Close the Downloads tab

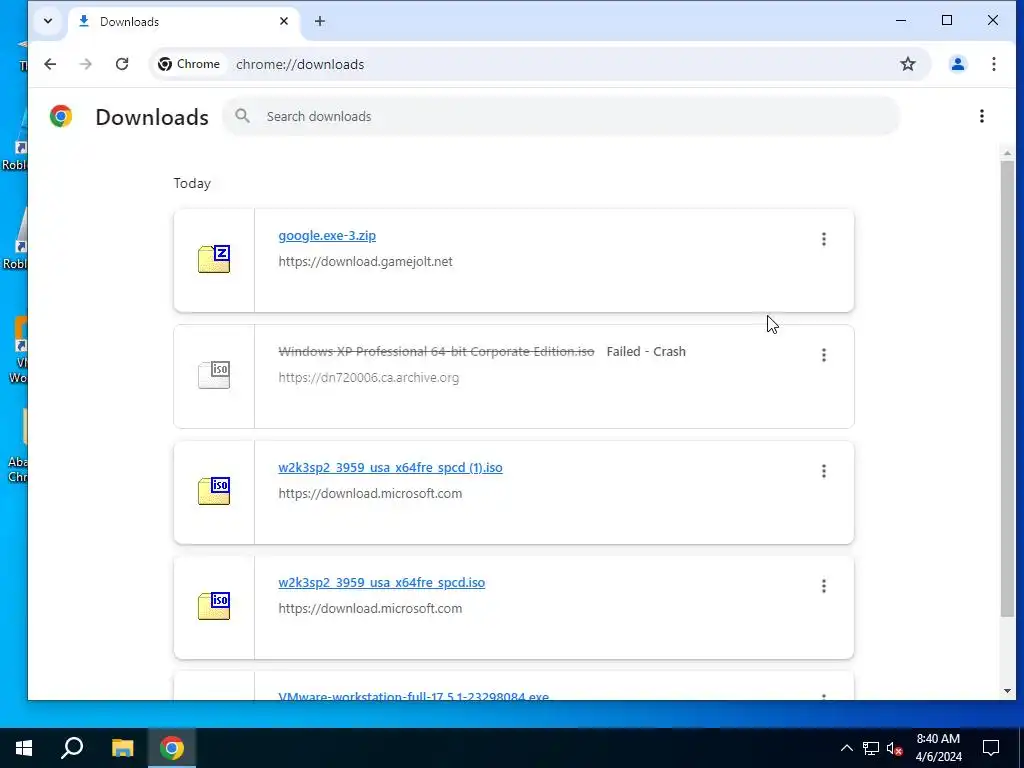[x=283, y=22]
